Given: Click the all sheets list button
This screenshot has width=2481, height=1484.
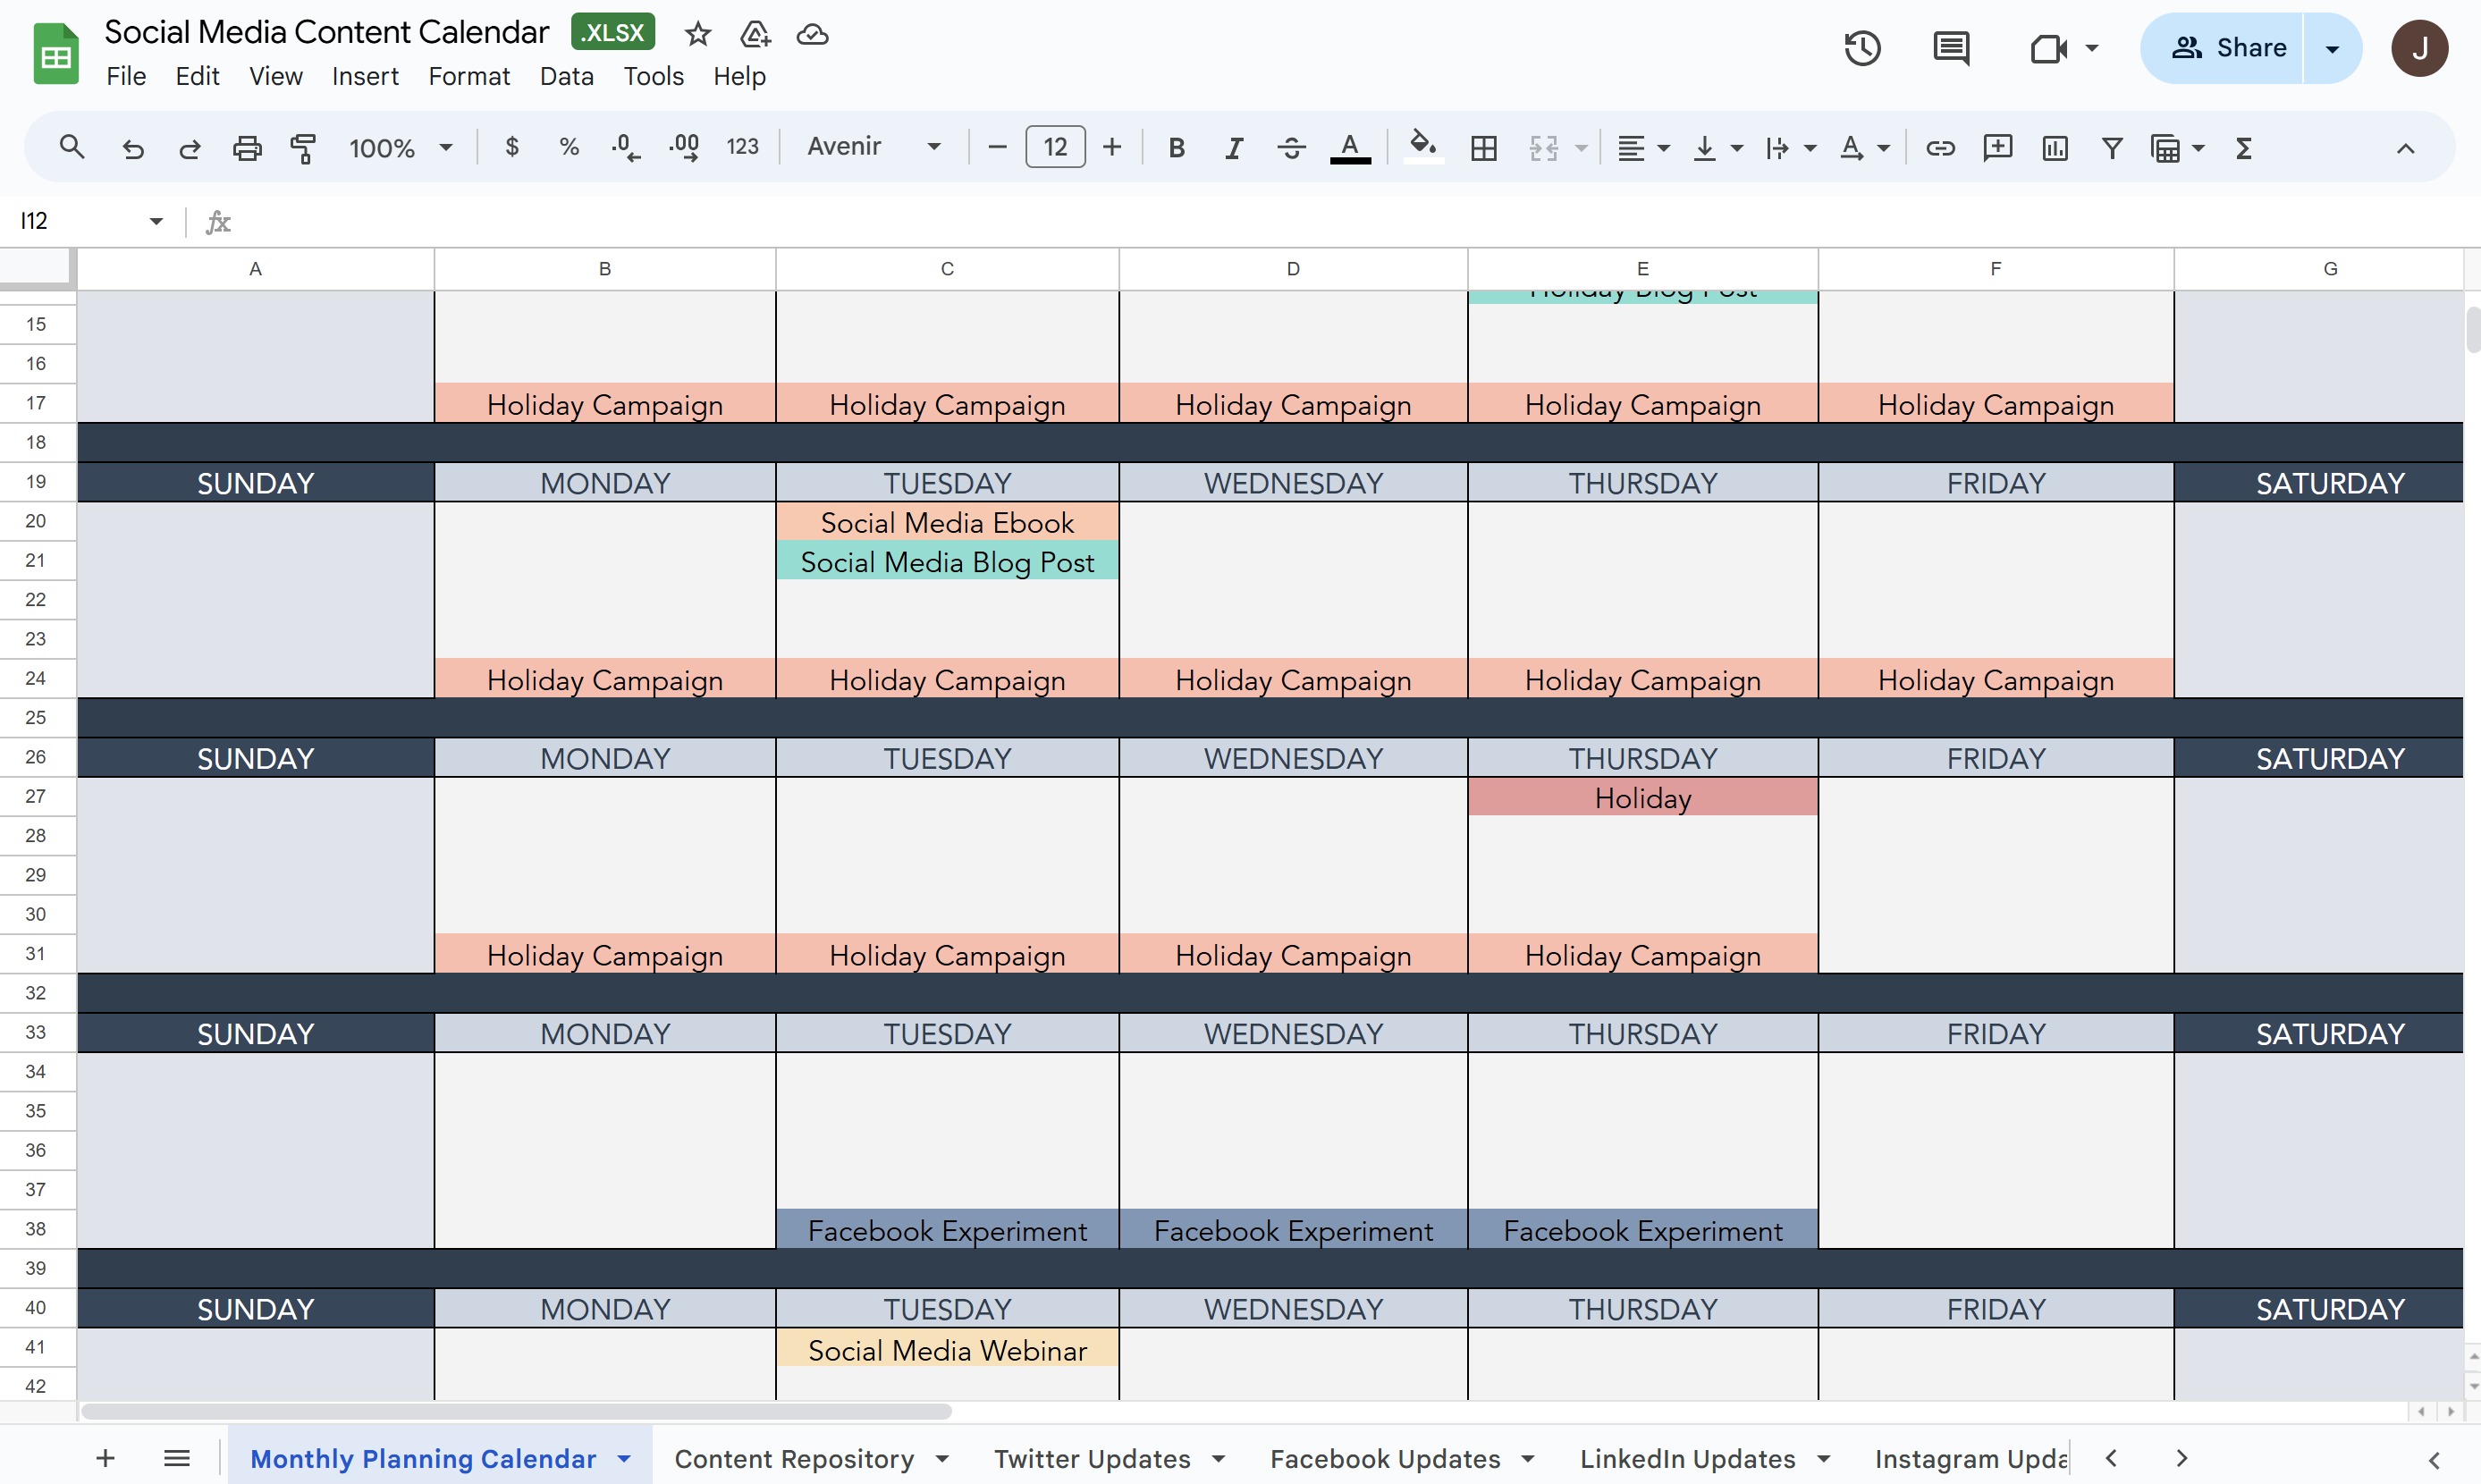Looking at the screenshot, I should 177,1458.
